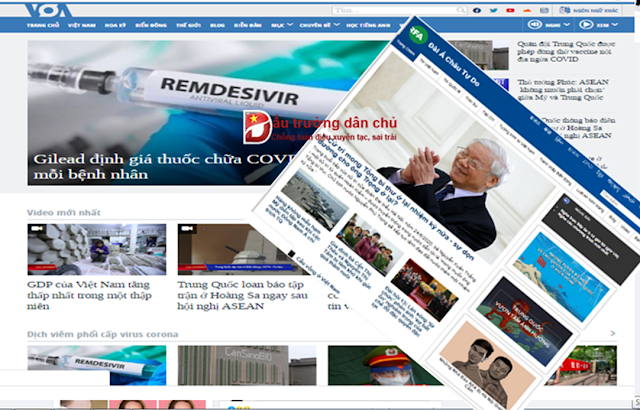
Task: Expand the Chuyên đề dropdown
Action: [x=316, y=23]
